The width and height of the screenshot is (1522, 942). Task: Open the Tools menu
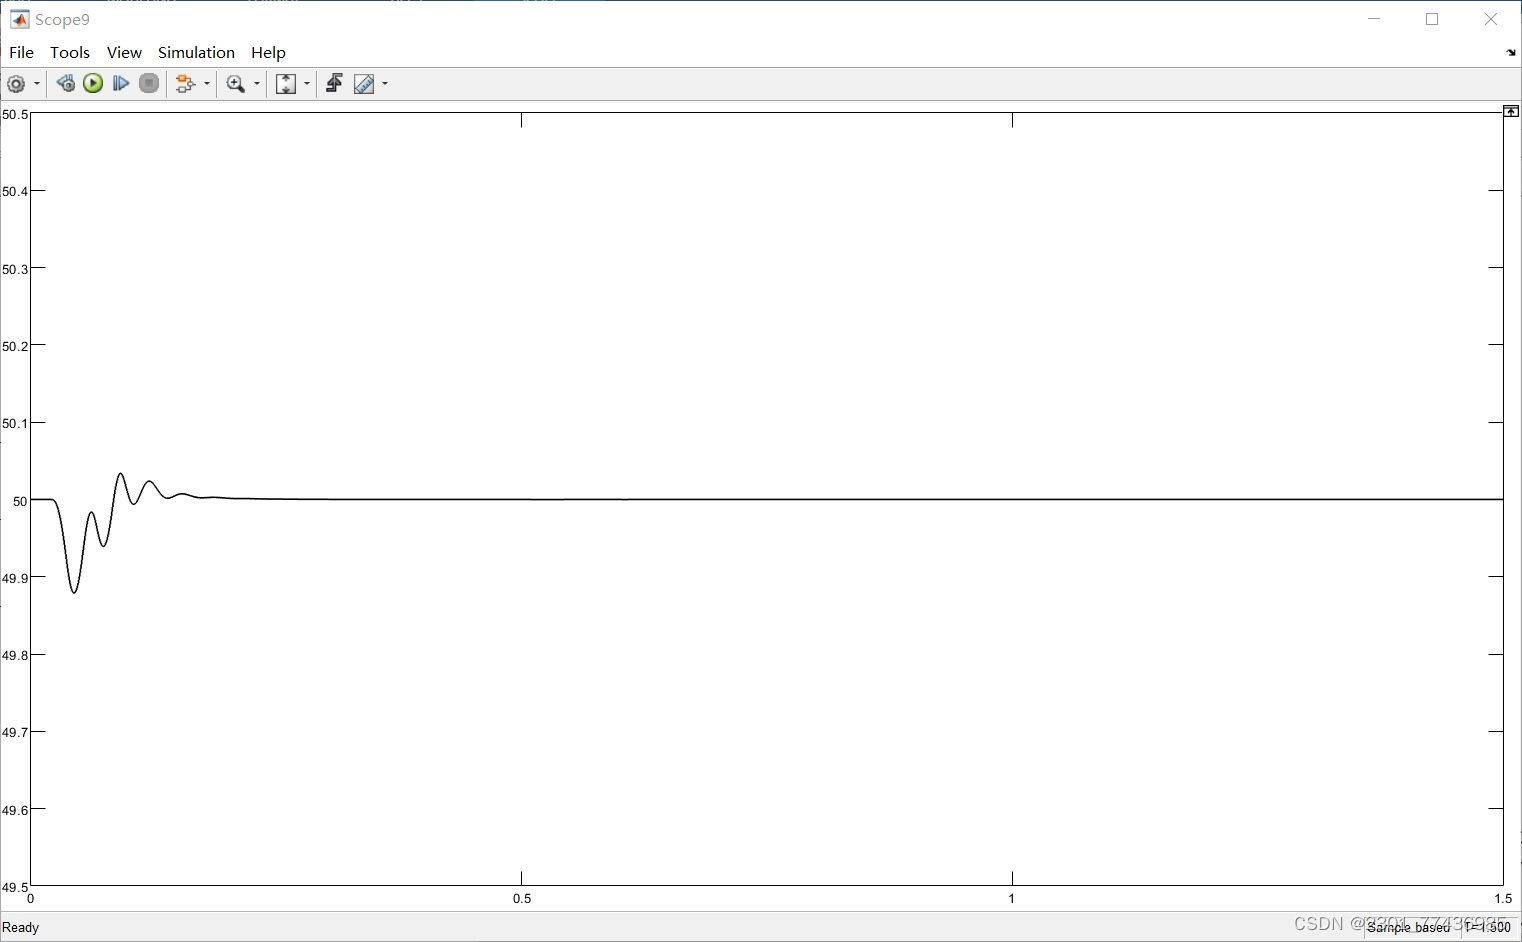click(70, 52)
